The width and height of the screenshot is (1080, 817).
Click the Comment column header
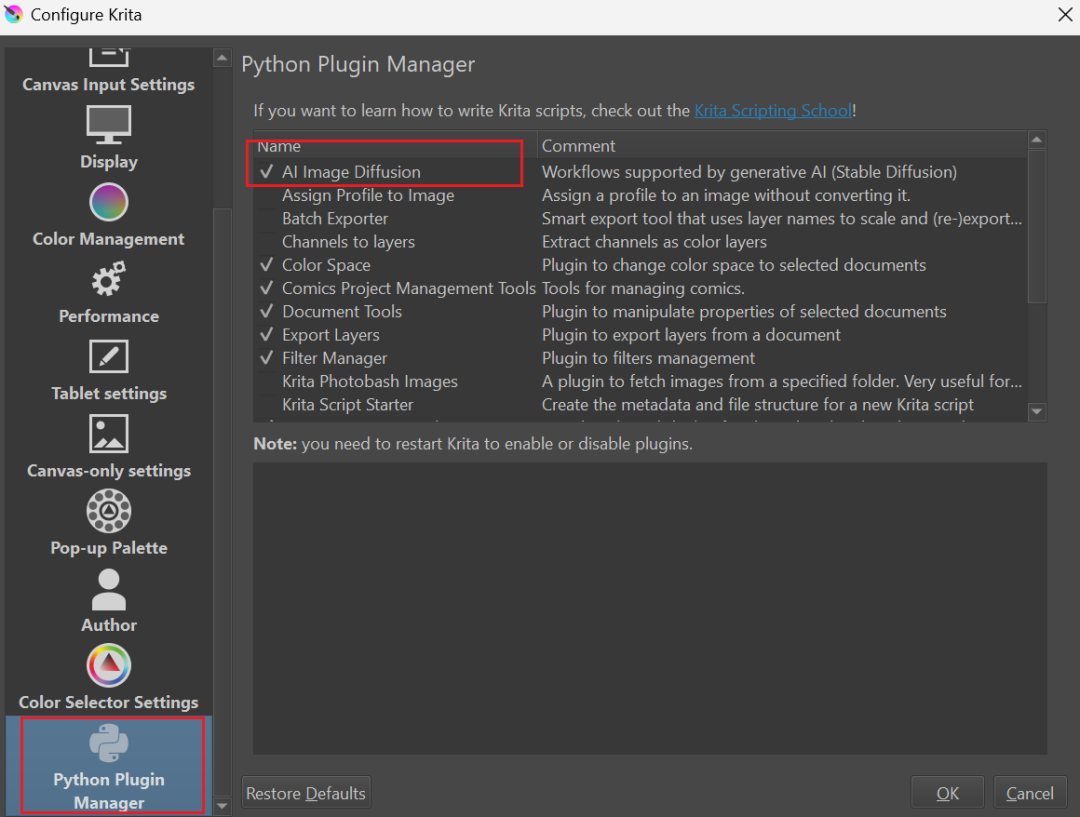782,145
